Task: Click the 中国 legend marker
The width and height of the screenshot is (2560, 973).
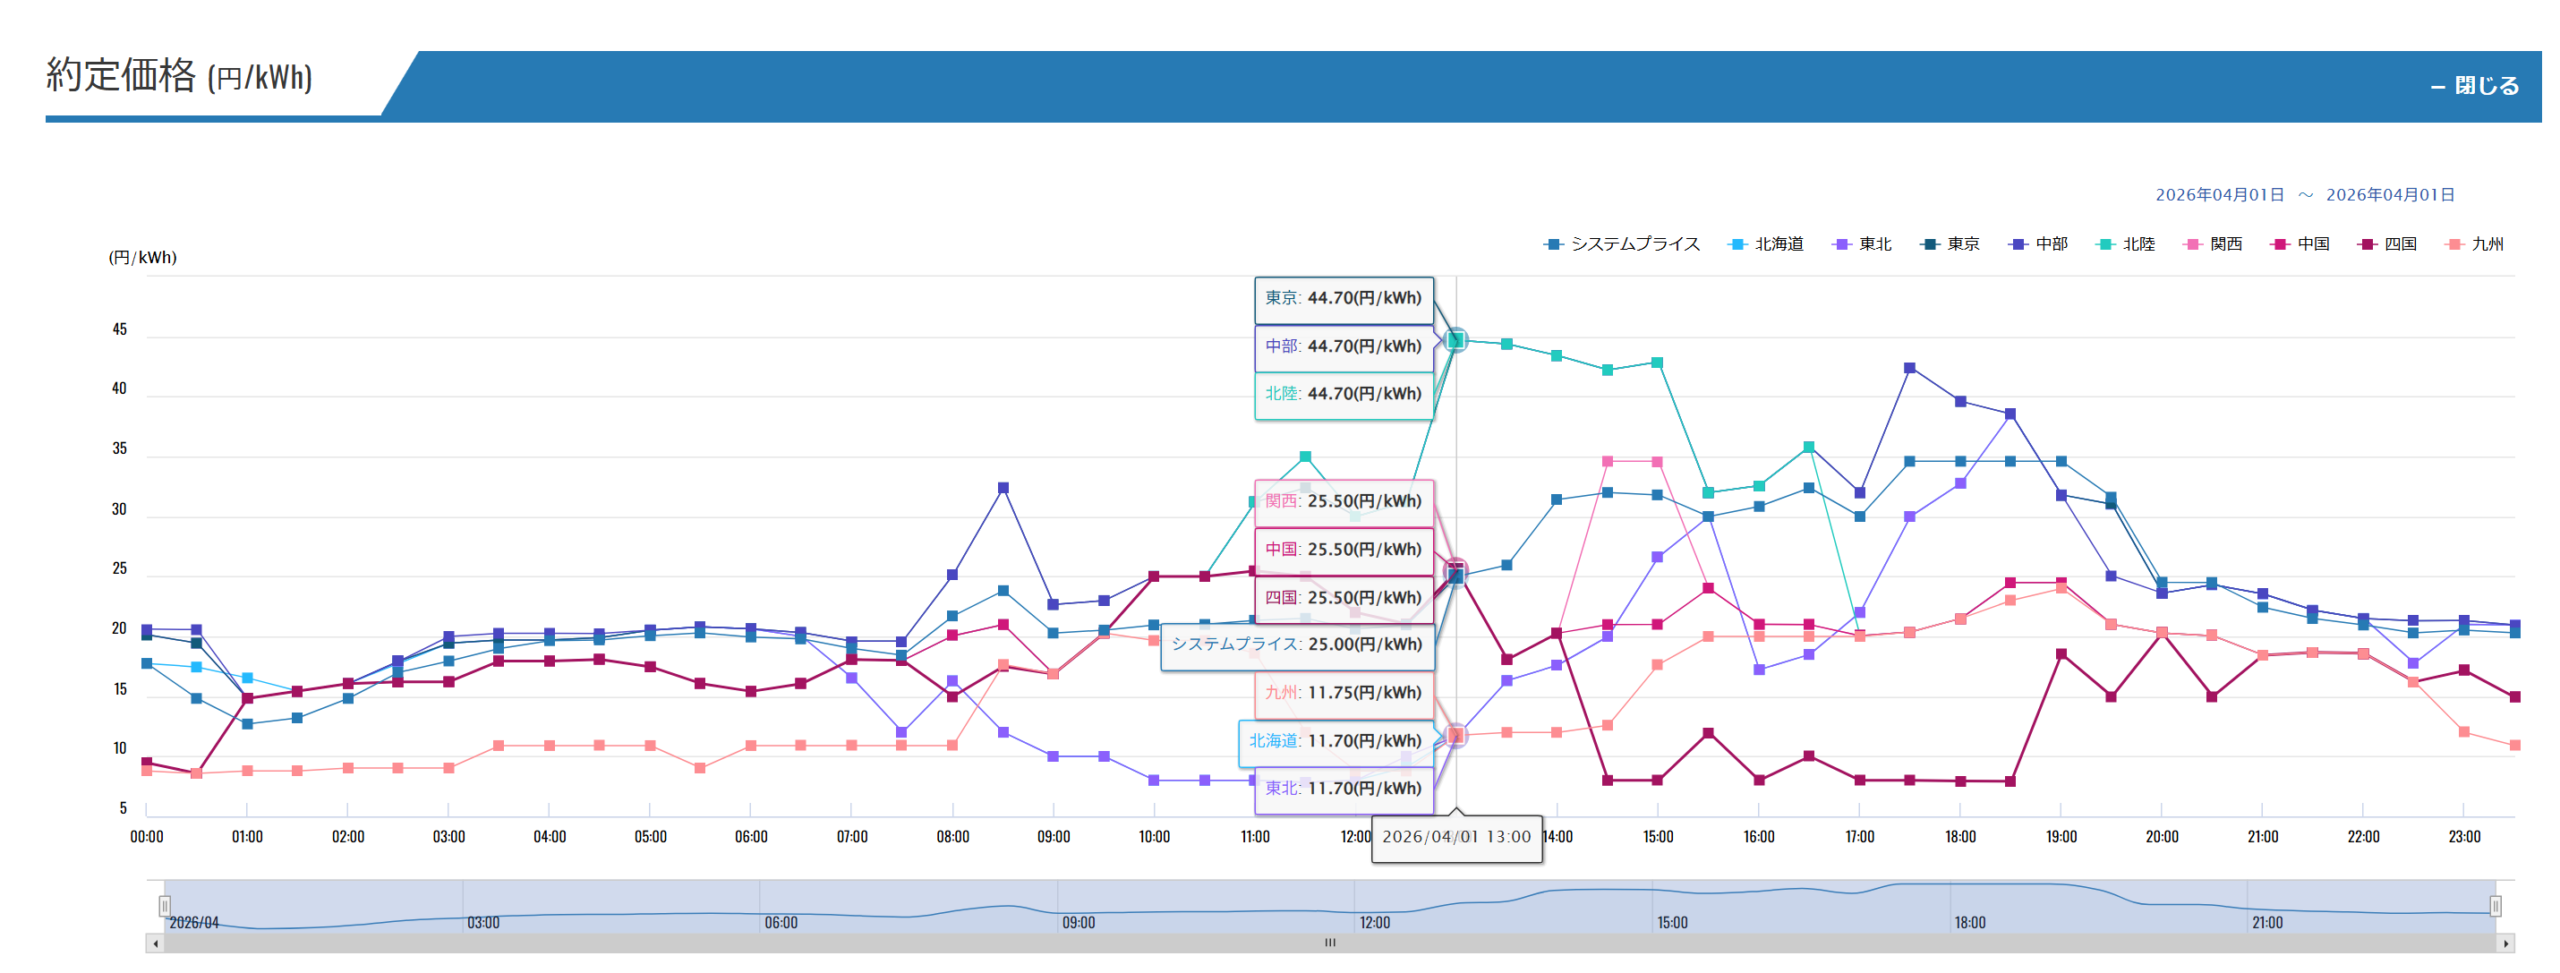Action: [x=2279, y=244]
